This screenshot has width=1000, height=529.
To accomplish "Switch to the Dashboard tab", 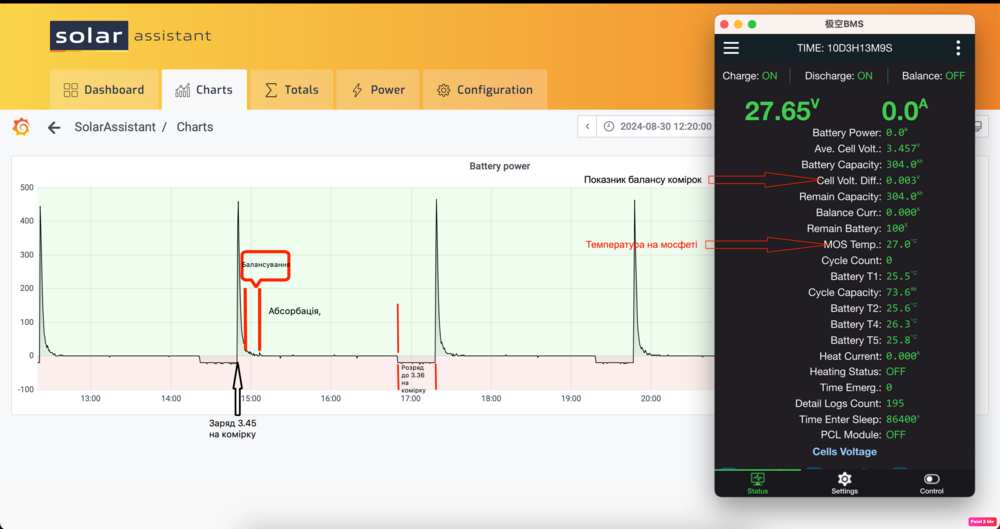I will (104, 90).
